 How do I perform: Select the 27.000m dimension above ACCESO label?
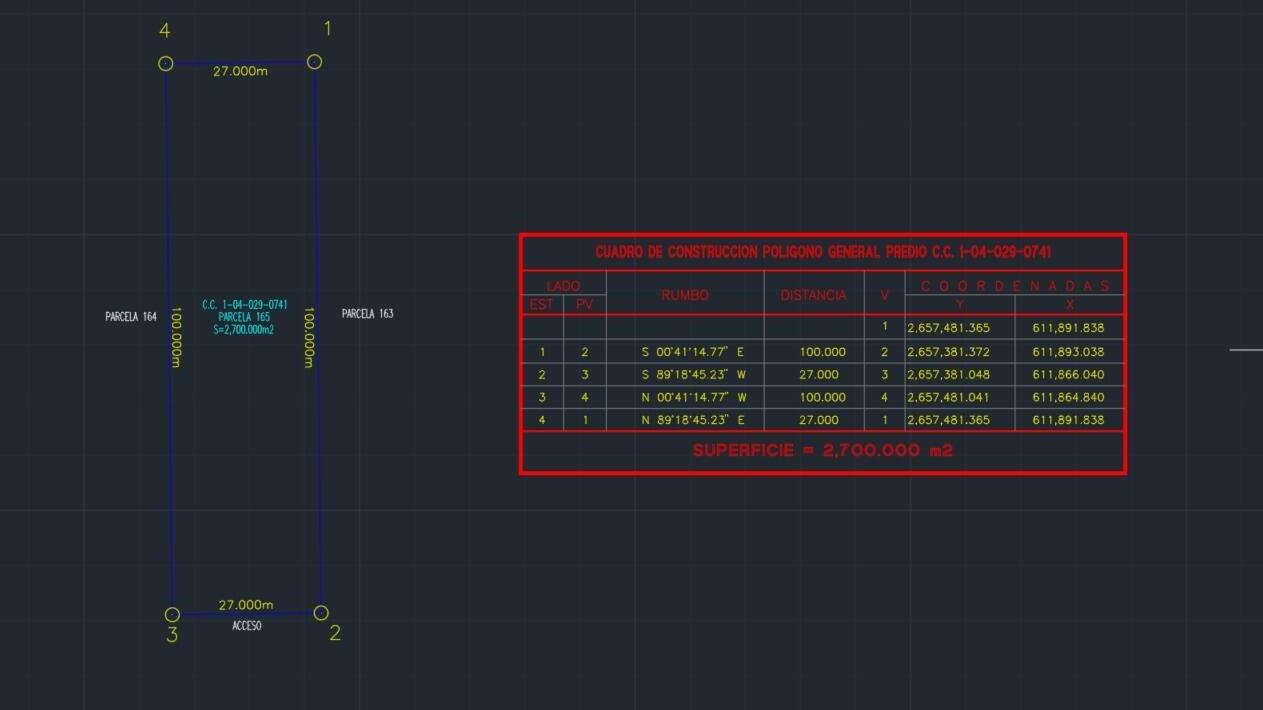[246, 605]
